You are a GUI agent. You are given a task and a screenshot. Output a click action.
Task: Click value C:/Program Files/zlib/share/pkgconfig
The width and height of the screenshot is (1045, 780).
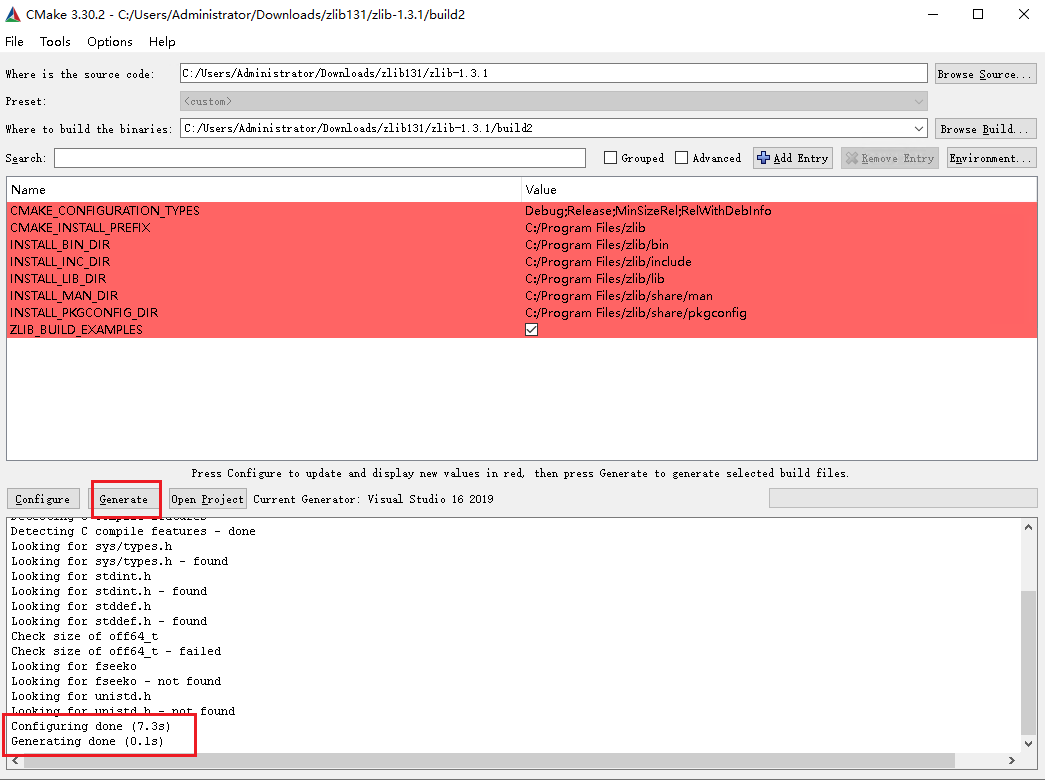coord(636,313)
